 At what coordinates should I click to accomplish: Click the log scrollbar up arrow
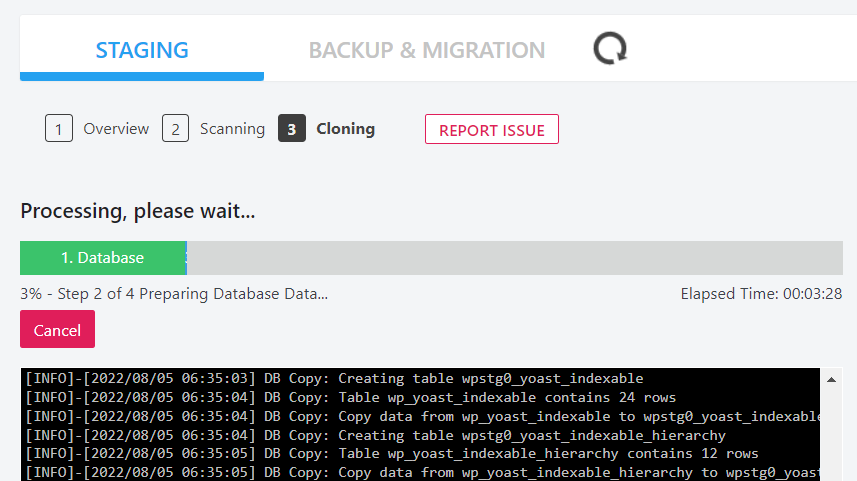pyautogui.click(x=831, y=379)
